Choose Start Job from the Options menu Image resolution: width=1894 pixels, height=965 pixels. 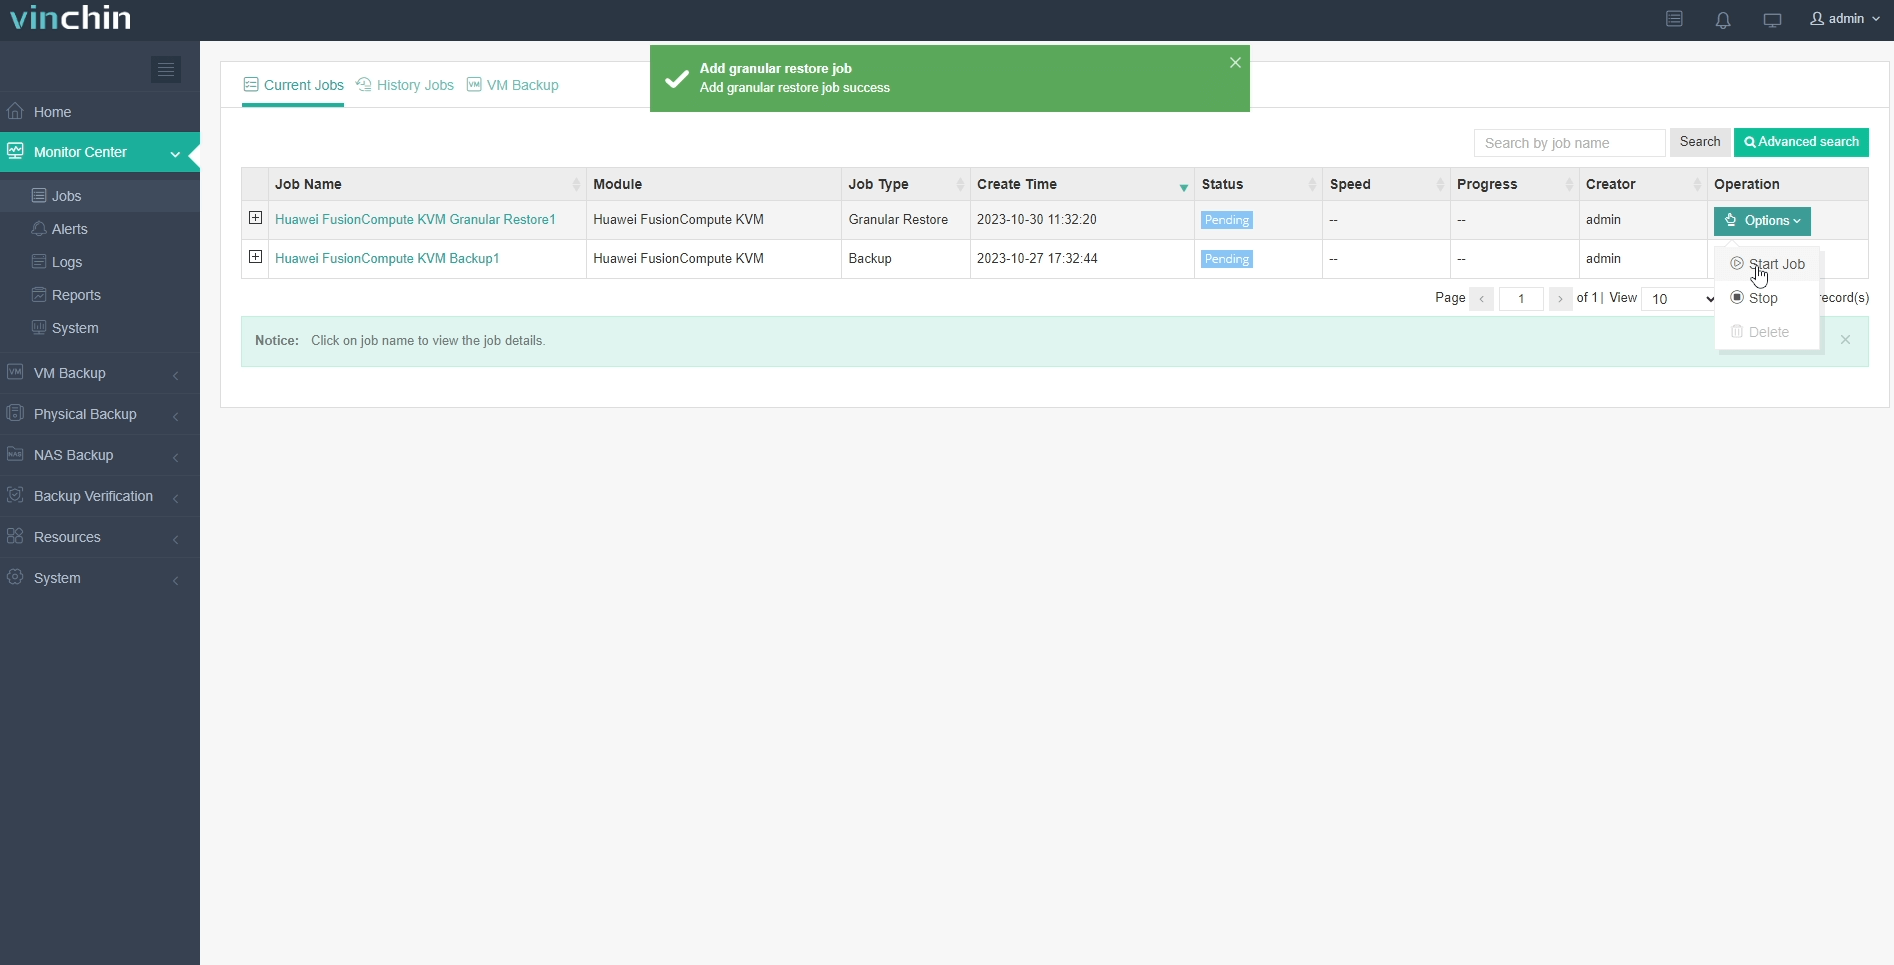point(1767,264)
